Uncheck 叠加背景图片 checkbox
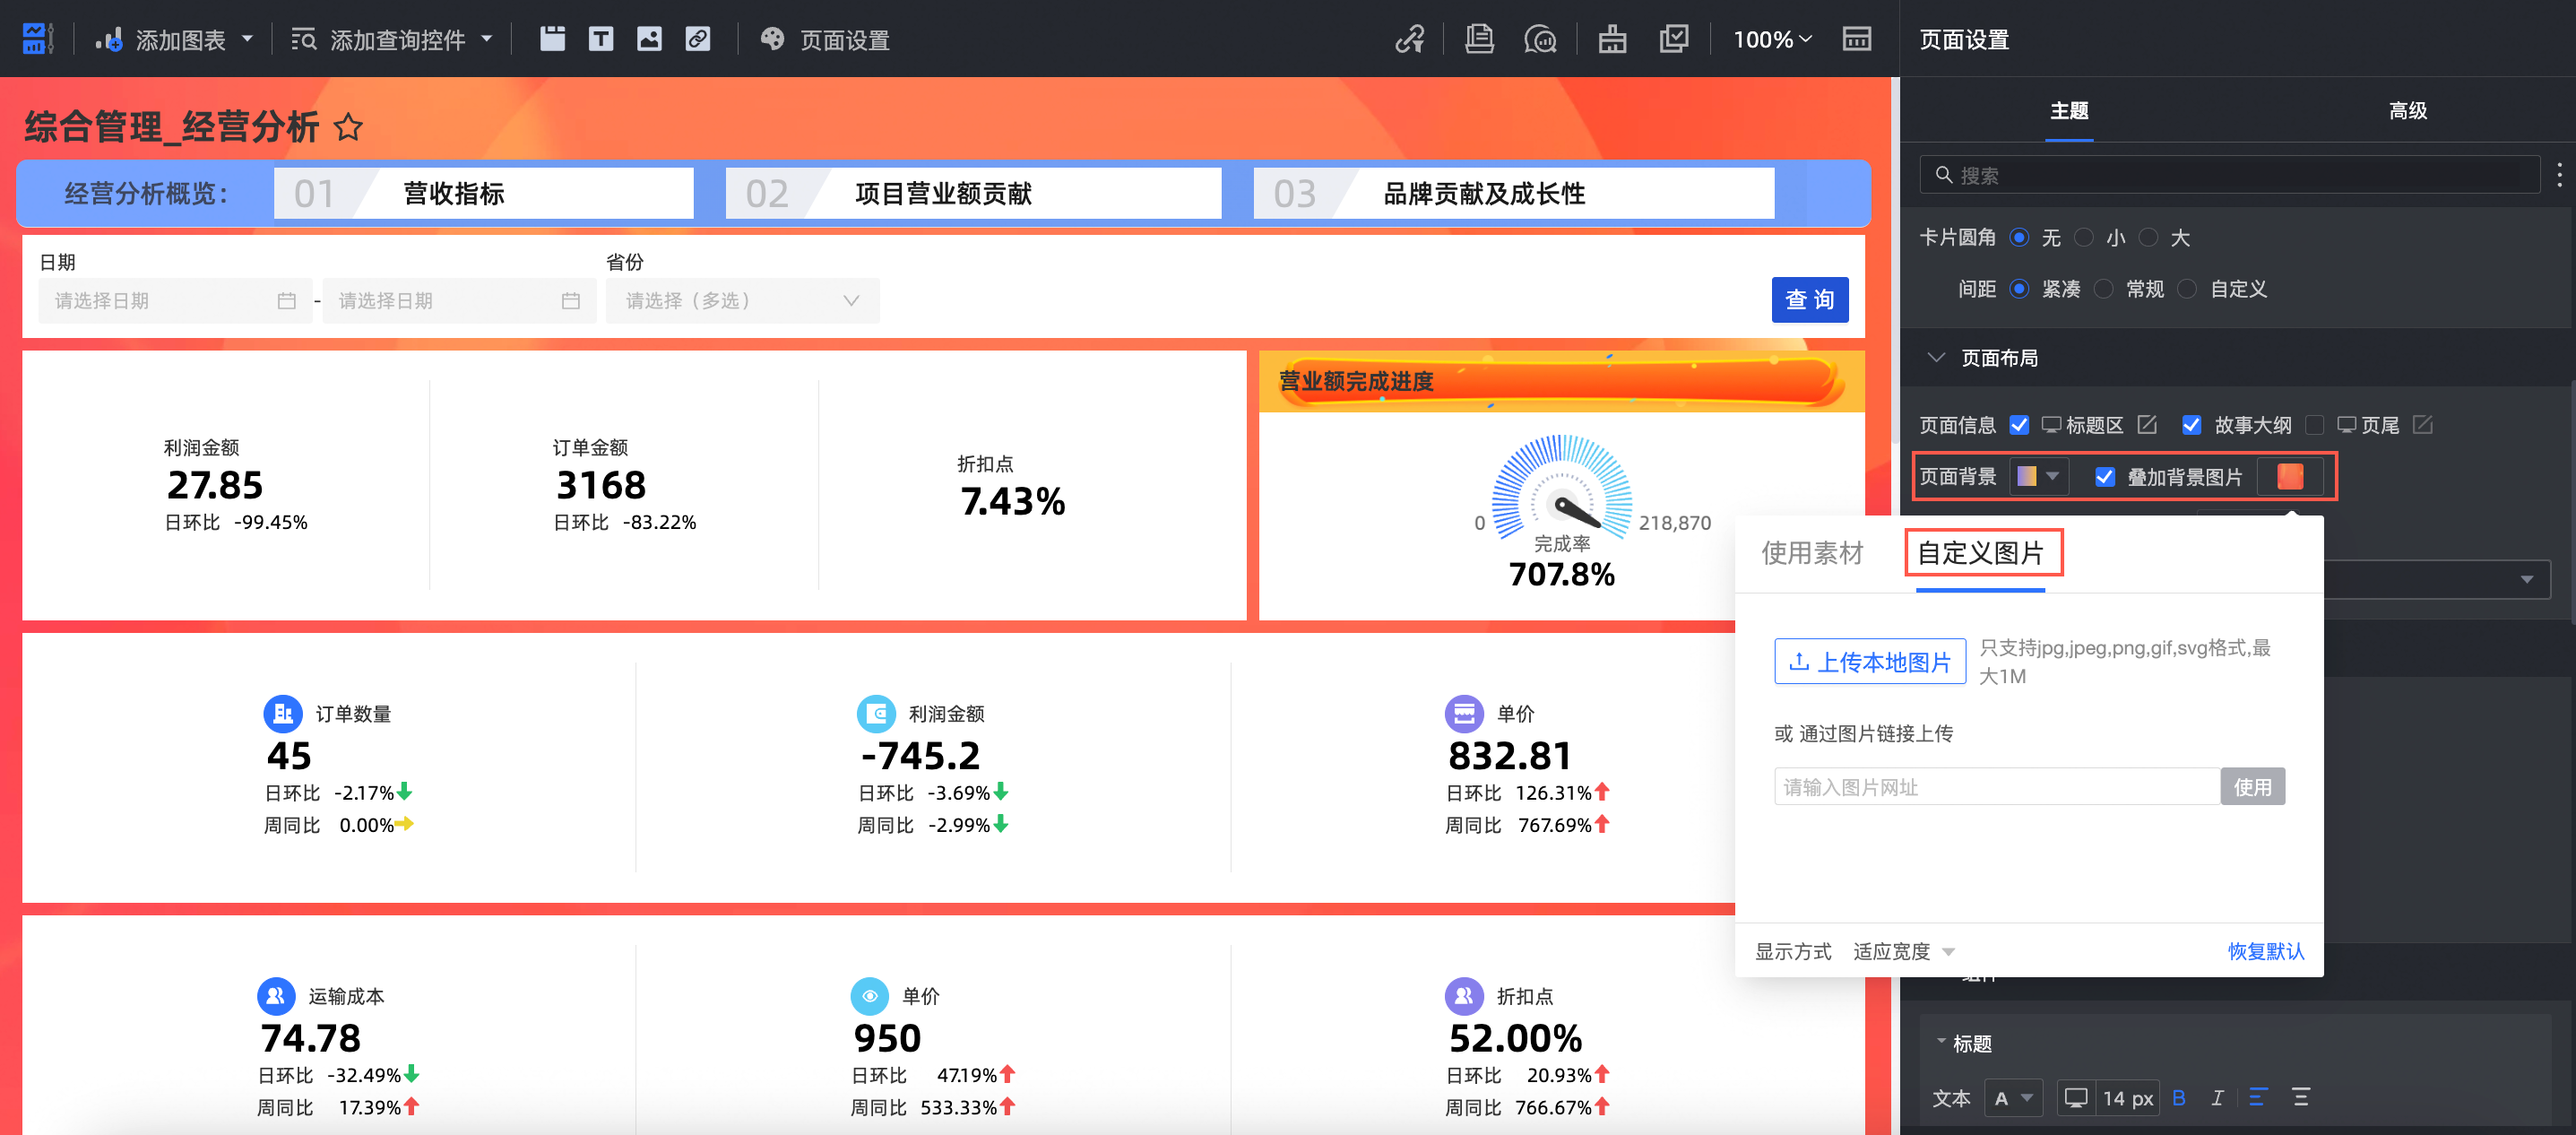Image resolution: width=2576 pixels, height=1135 pixels. 2104,477
